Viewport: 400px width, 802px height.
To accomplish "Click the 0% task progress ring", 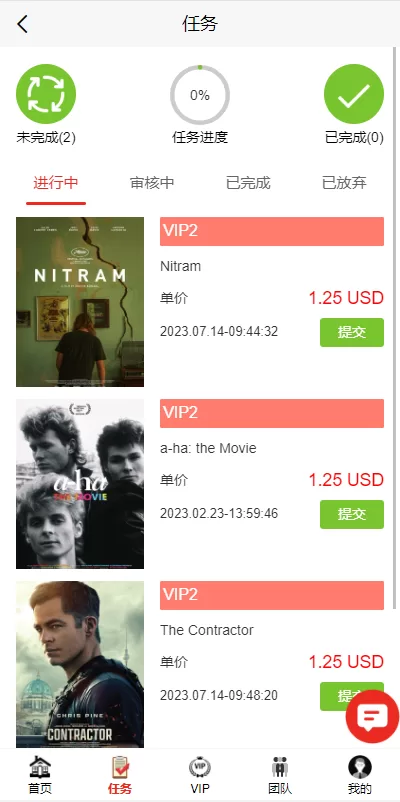I will (x=200, y=95).
